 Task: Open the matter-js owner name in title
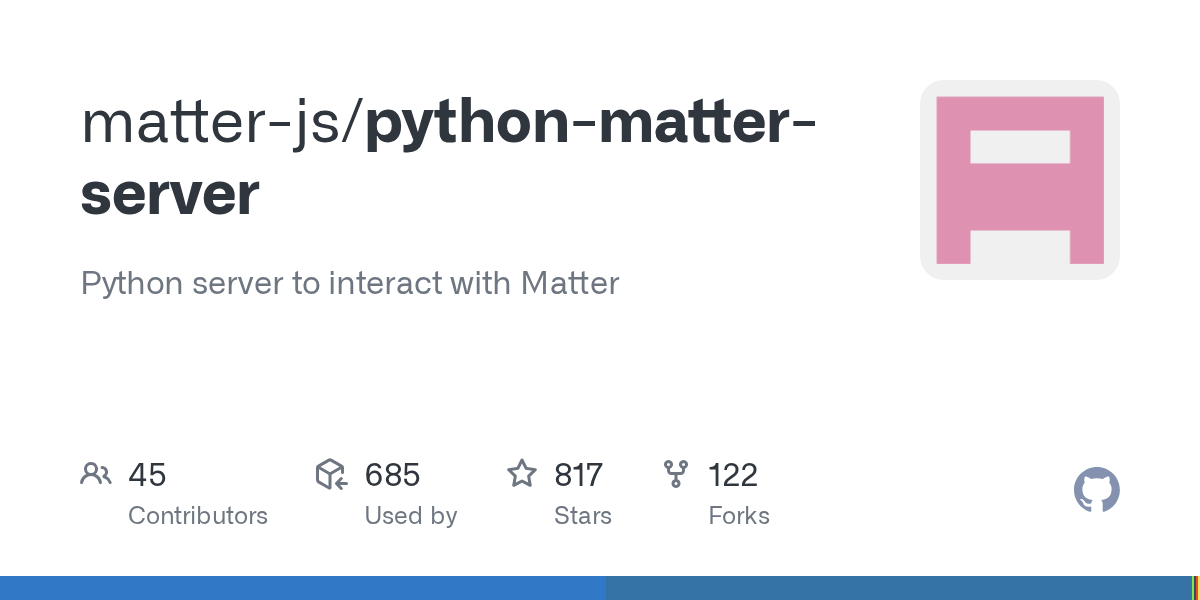[x=213, y=121]
